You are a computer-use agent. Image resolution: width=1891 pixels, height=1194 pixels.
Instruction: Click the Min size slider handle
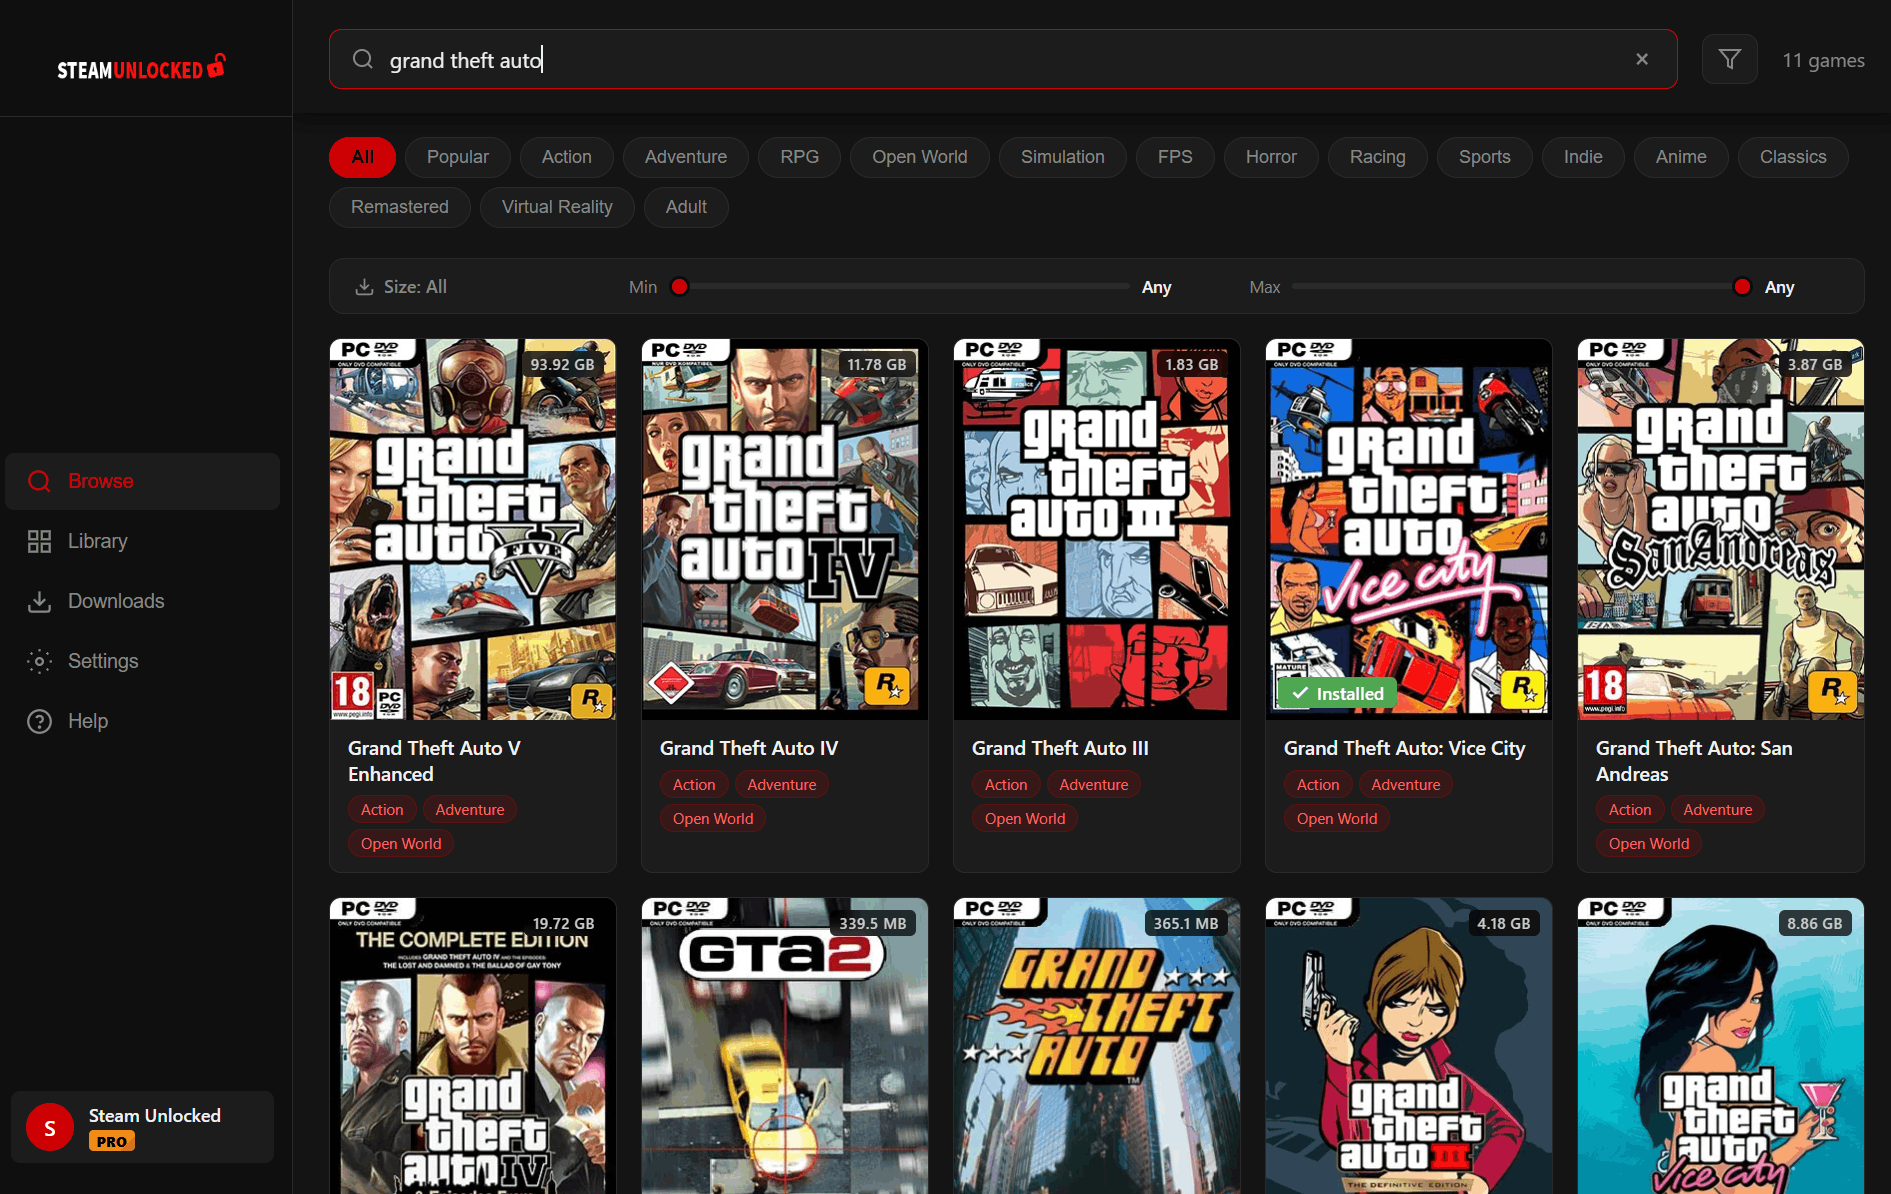tap(680, 287)
